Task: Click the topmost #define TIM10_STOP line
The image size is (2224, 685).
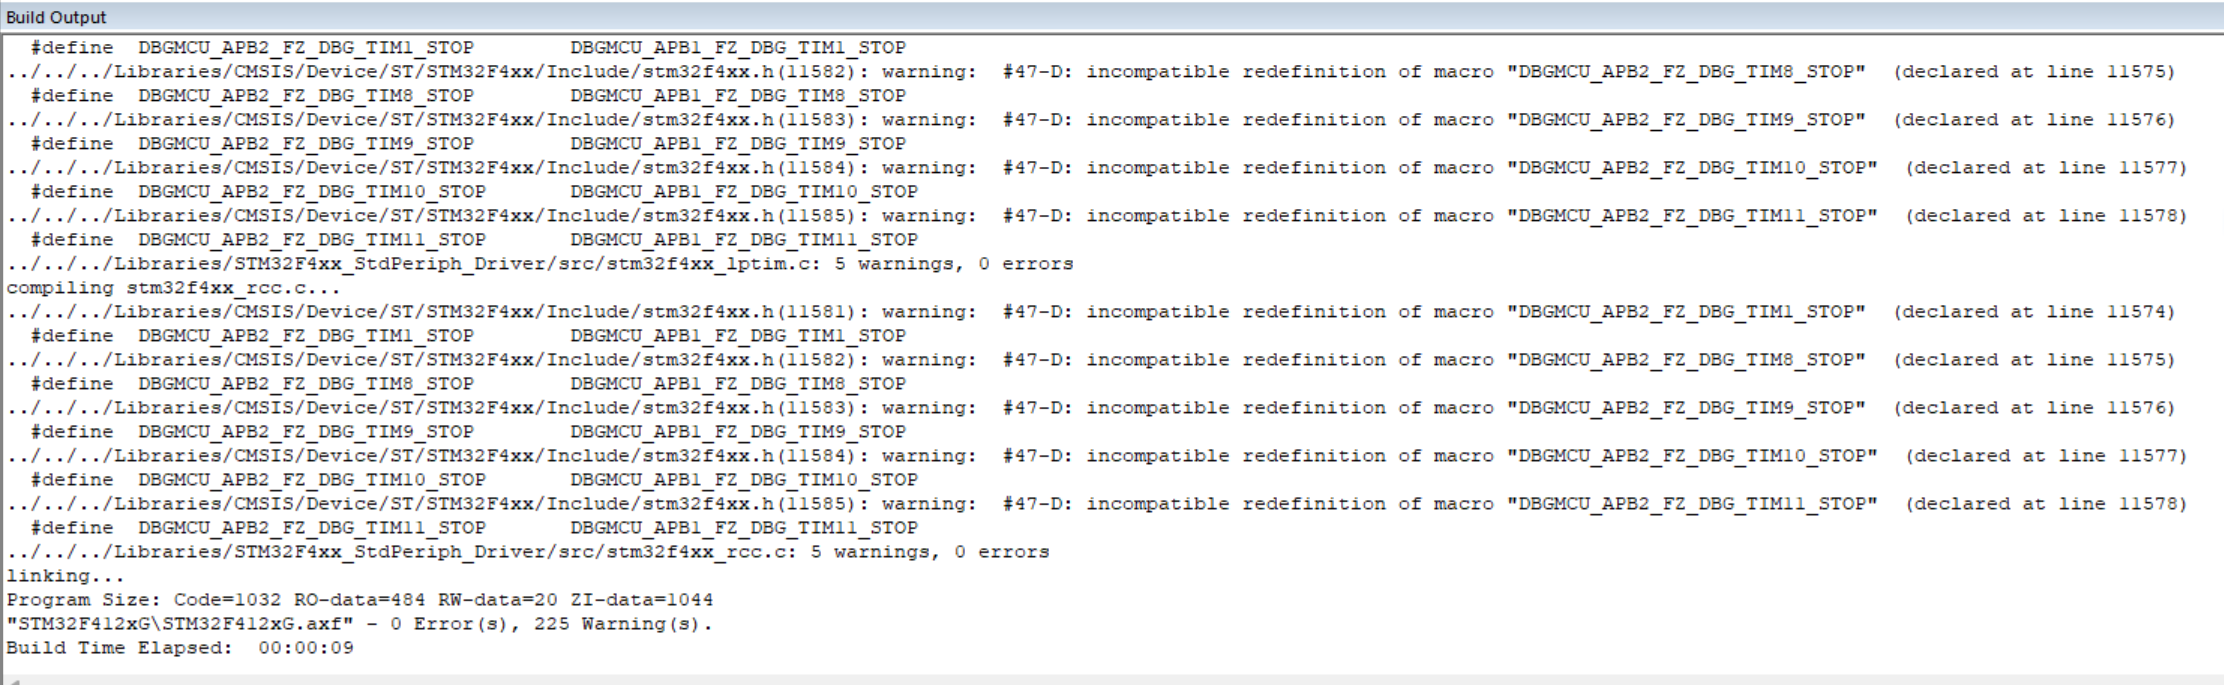Action: [x=474, y=192]
